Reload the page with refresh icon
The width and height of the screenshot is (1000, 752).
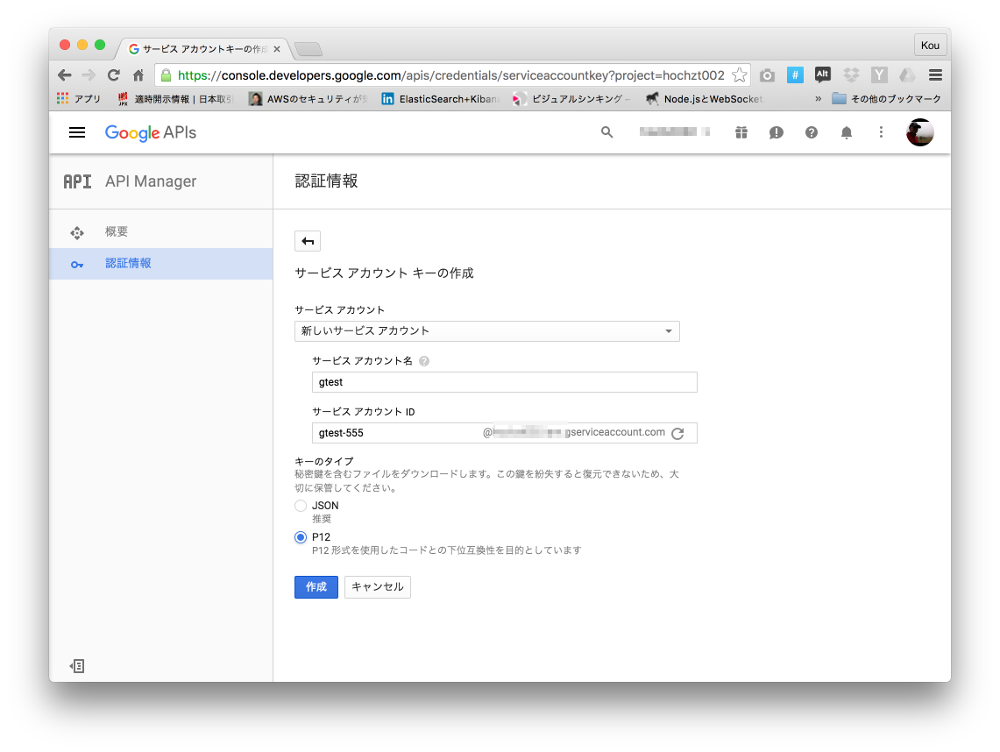pyautogui.click(x=114, y=75)
